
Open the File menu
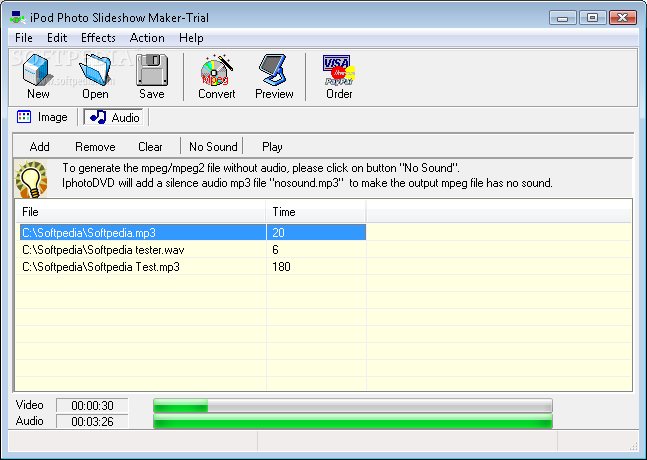click(x=24, y=38)
